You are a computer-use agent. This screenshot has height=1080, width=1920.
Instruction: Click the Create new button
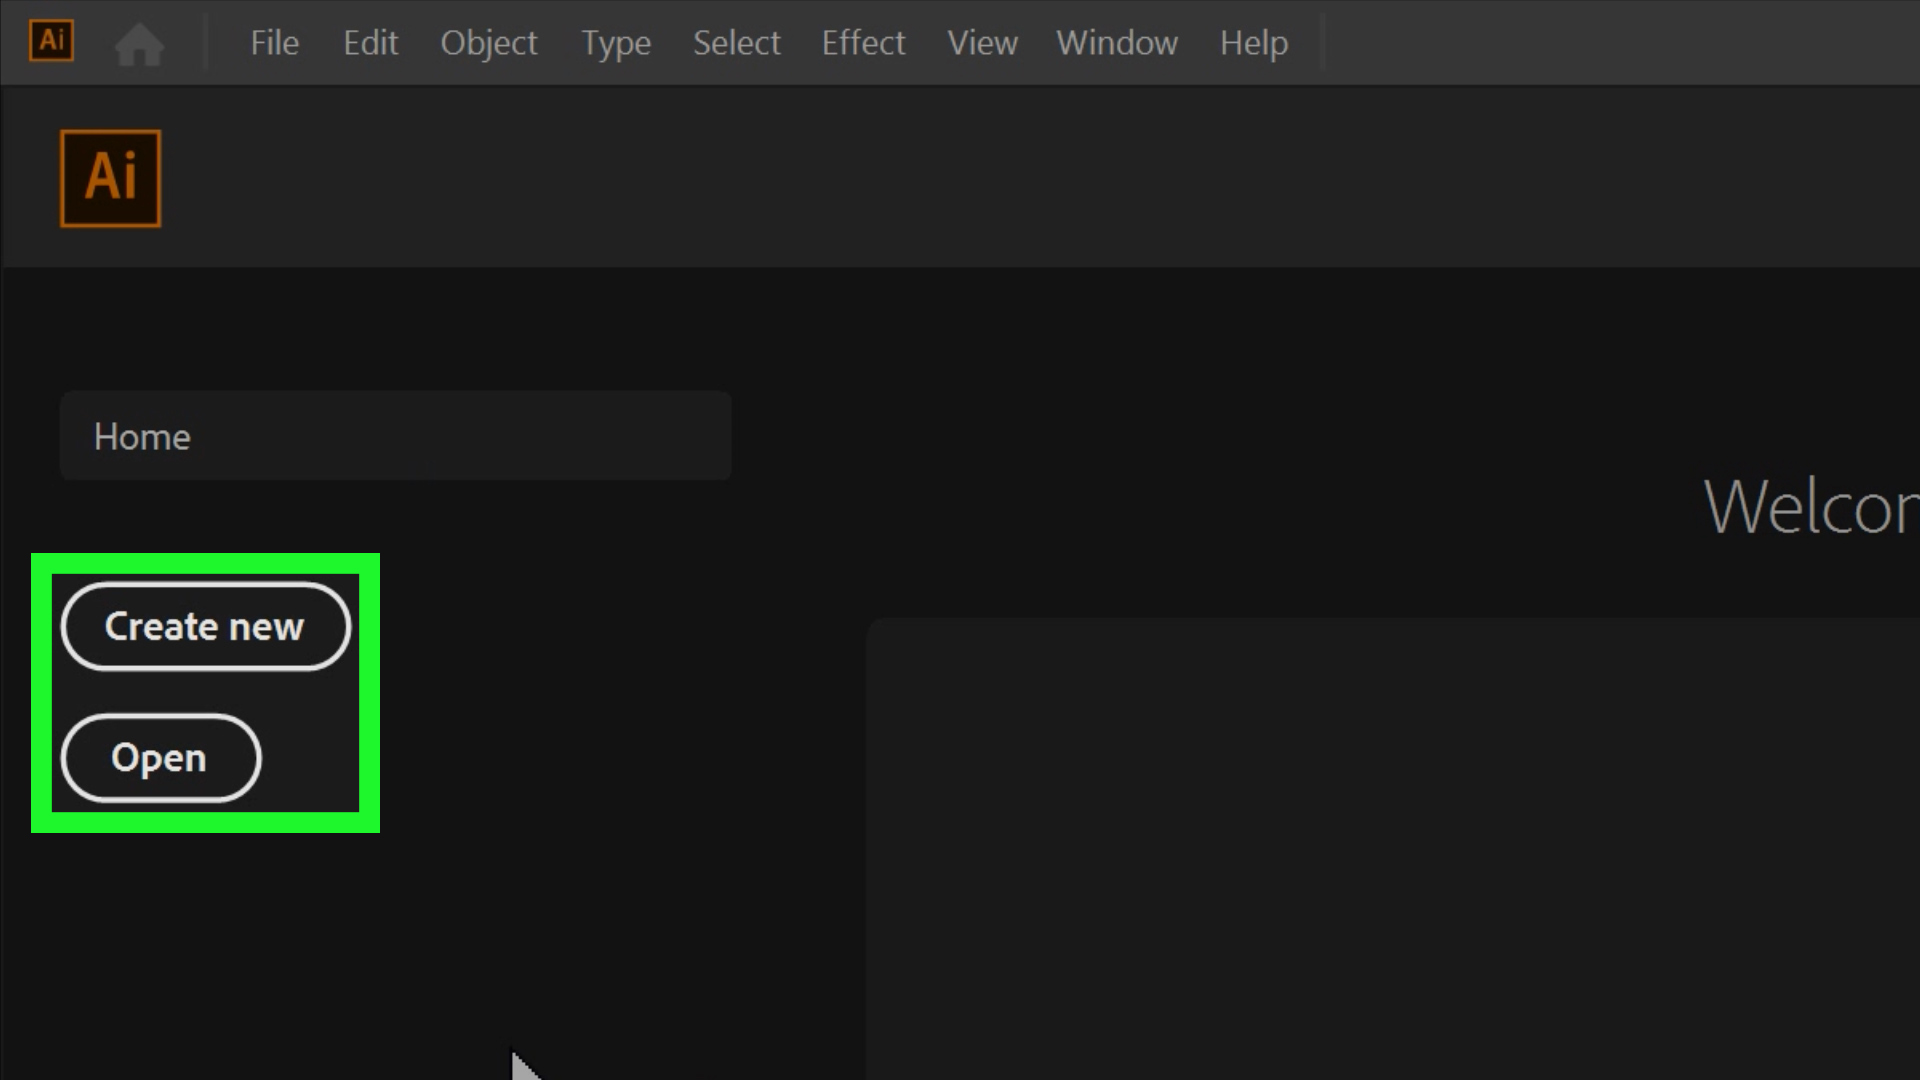tap(205, 626)
